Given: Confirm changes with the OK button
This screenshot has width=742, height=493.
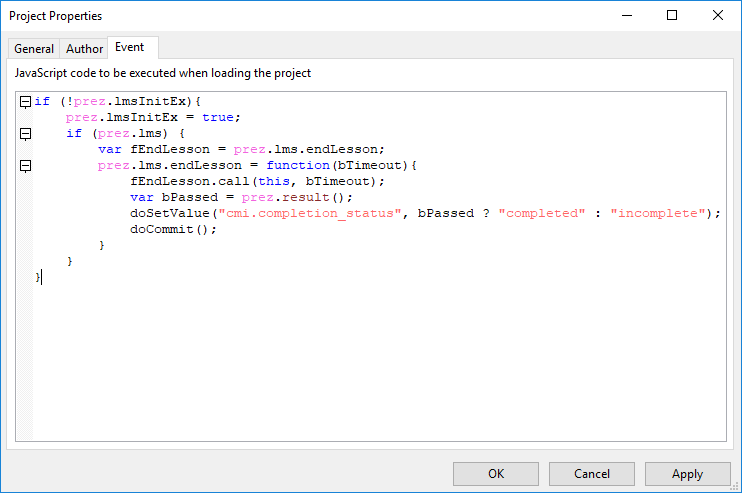Looking at the screenshot, I should 496,474.
